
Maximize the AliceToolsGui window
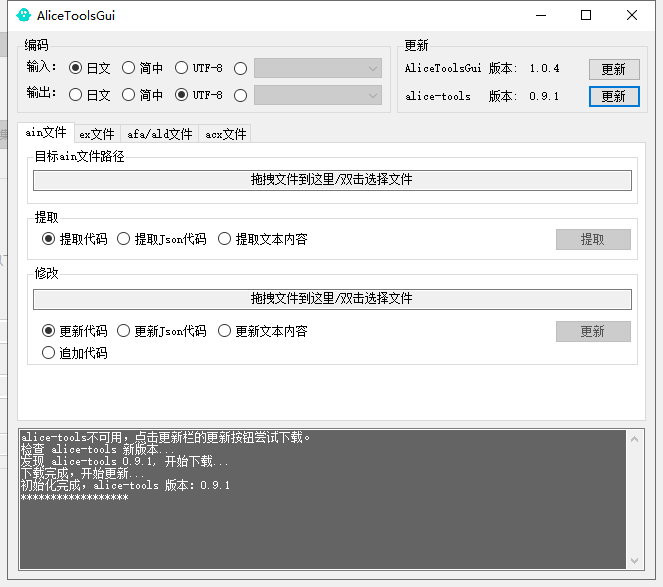click(x=586, y=15)
